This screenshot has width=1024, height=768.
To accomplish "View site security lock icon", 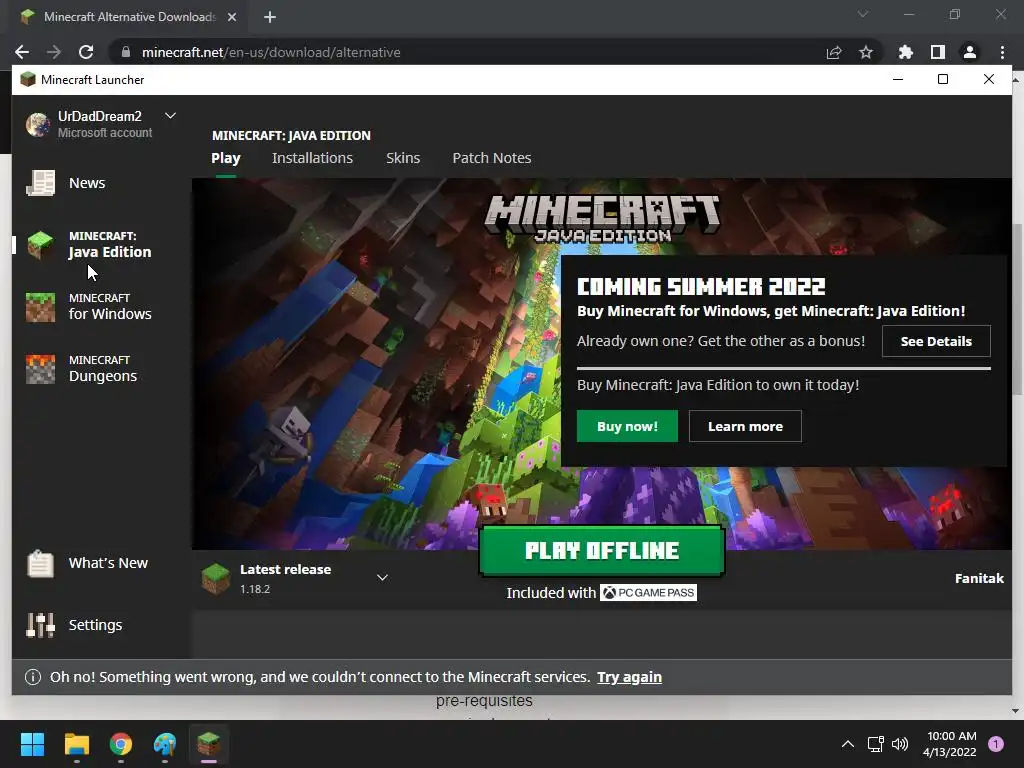I will 126,52.
